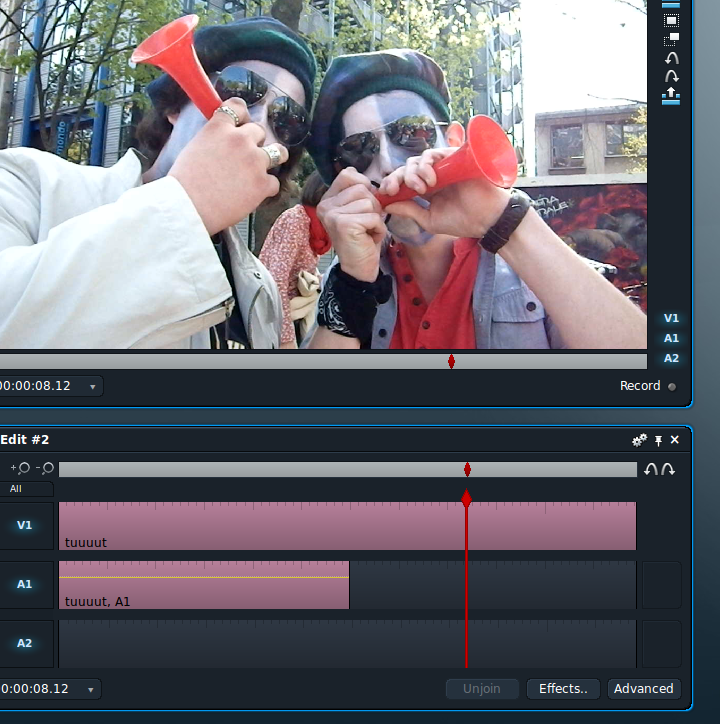Viewport: 720px width, 724px height.
Task: Zoom in the timeline with plus magnifier
Action: click(20, 468)
